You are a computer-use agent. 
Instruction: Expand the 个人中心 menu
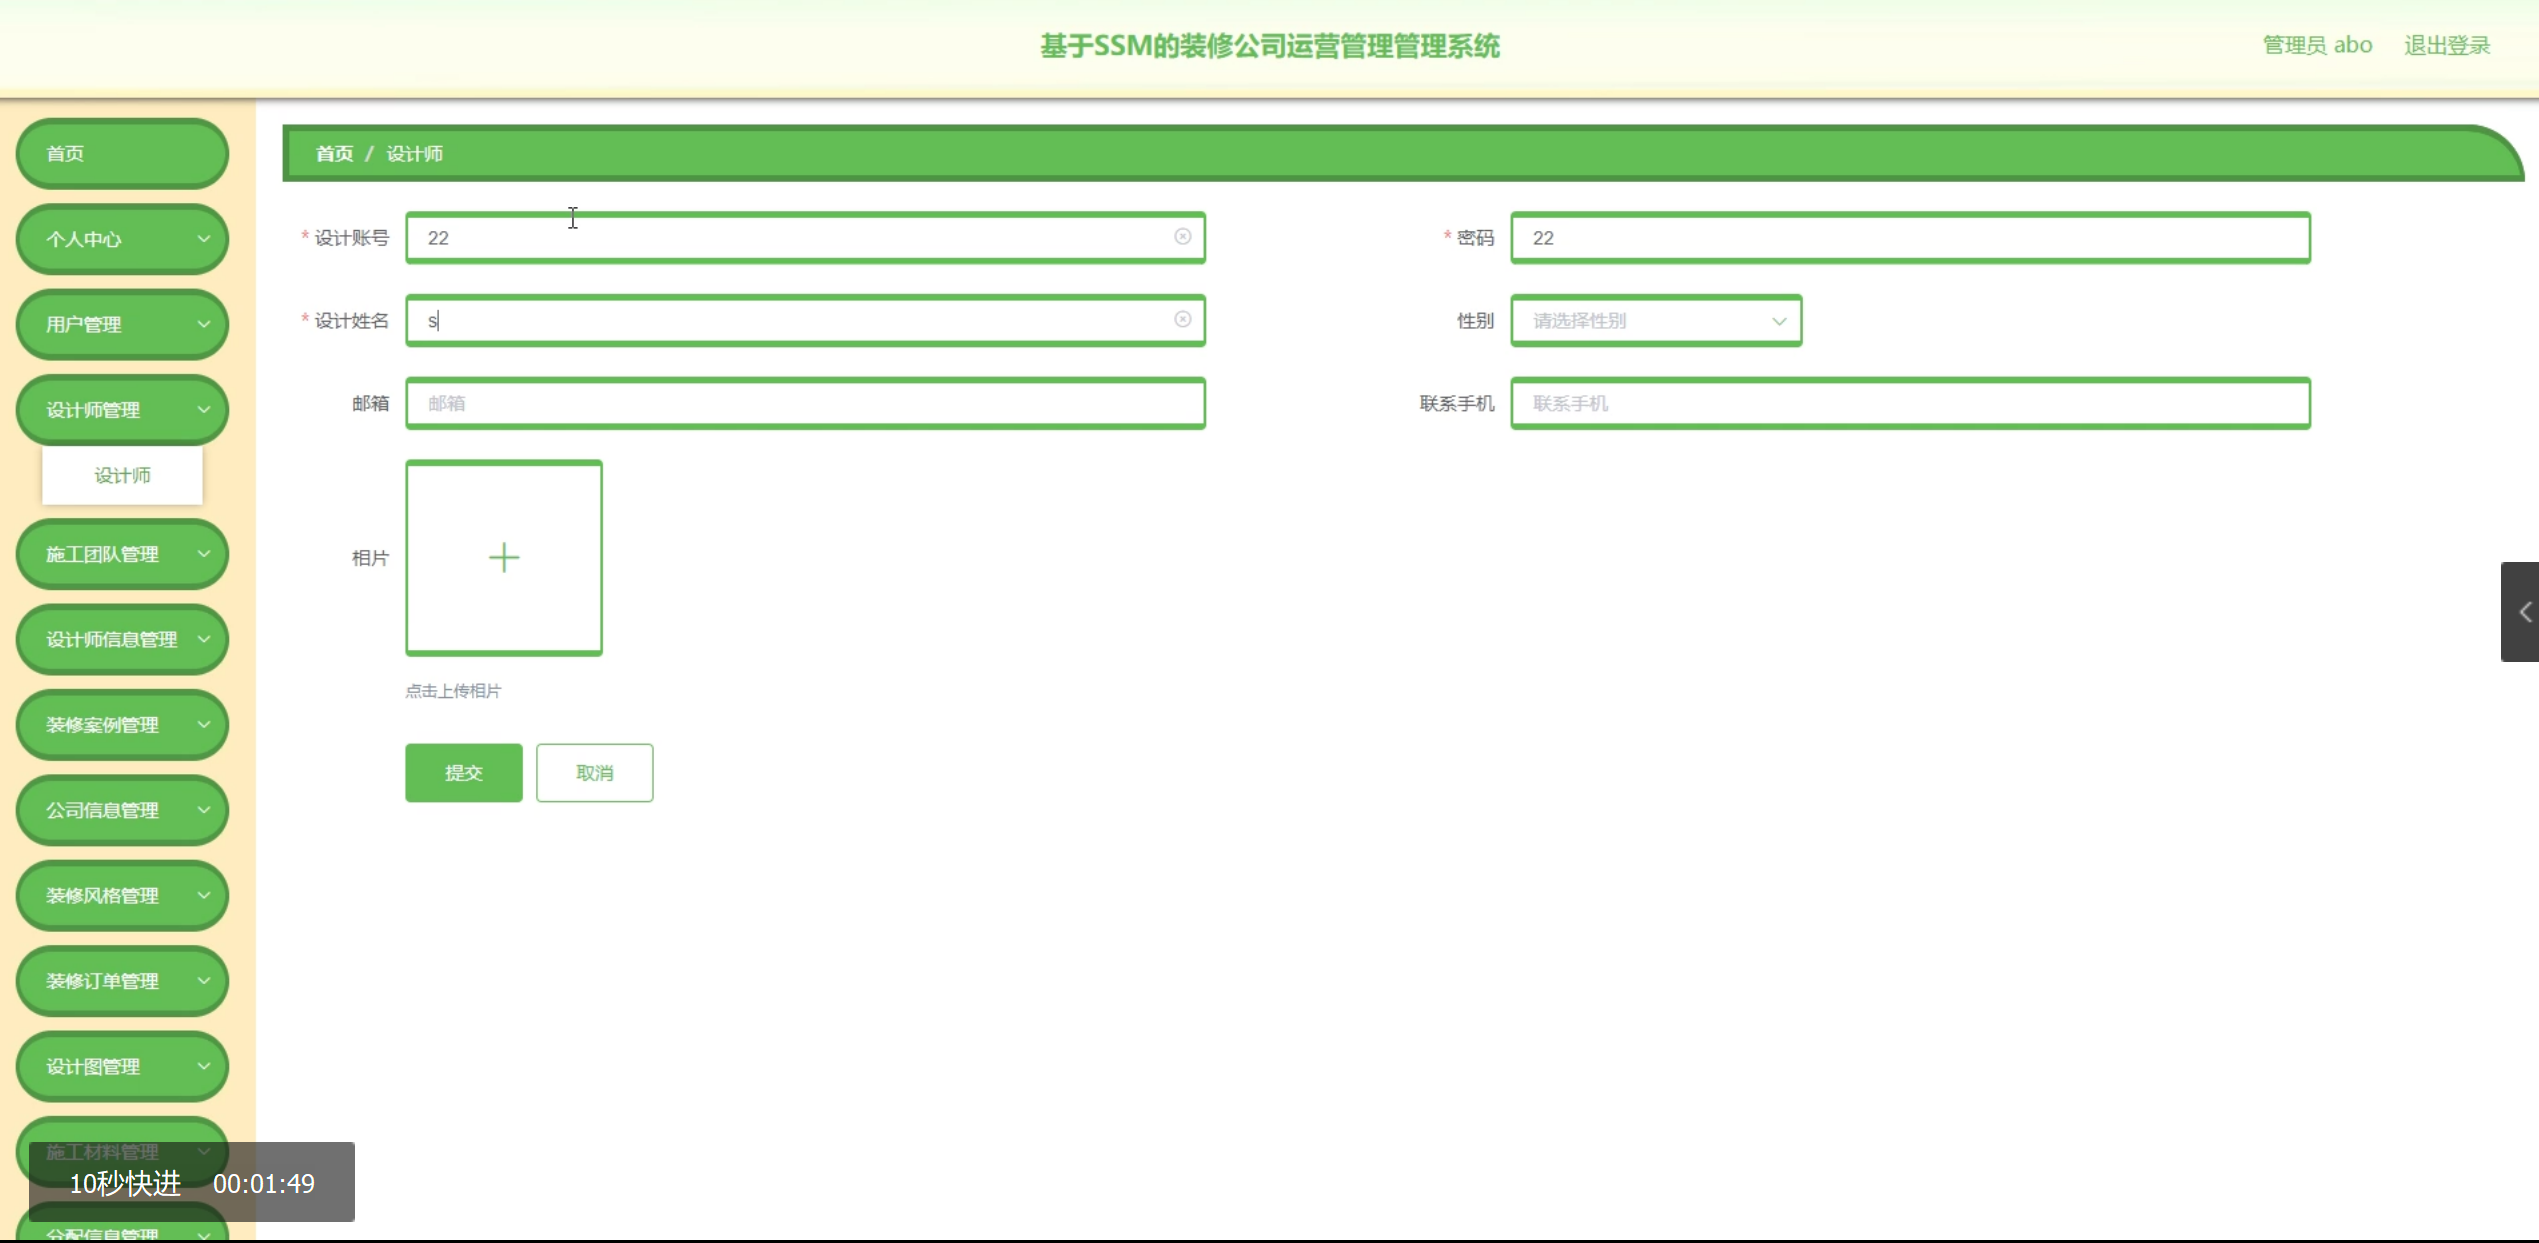point(122,239)
